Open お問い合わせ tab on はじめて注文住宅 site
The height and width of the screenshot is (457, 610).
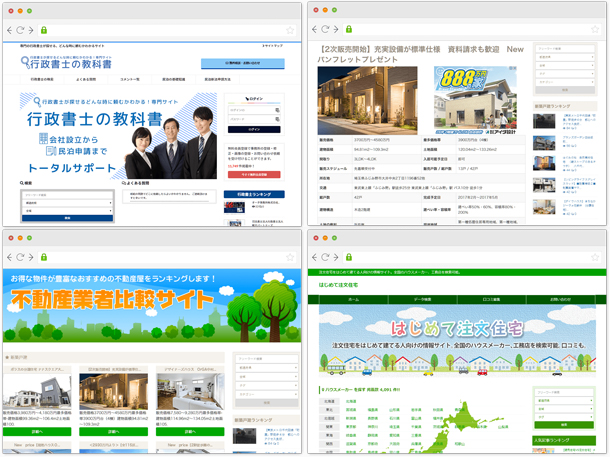pos(561,299)
